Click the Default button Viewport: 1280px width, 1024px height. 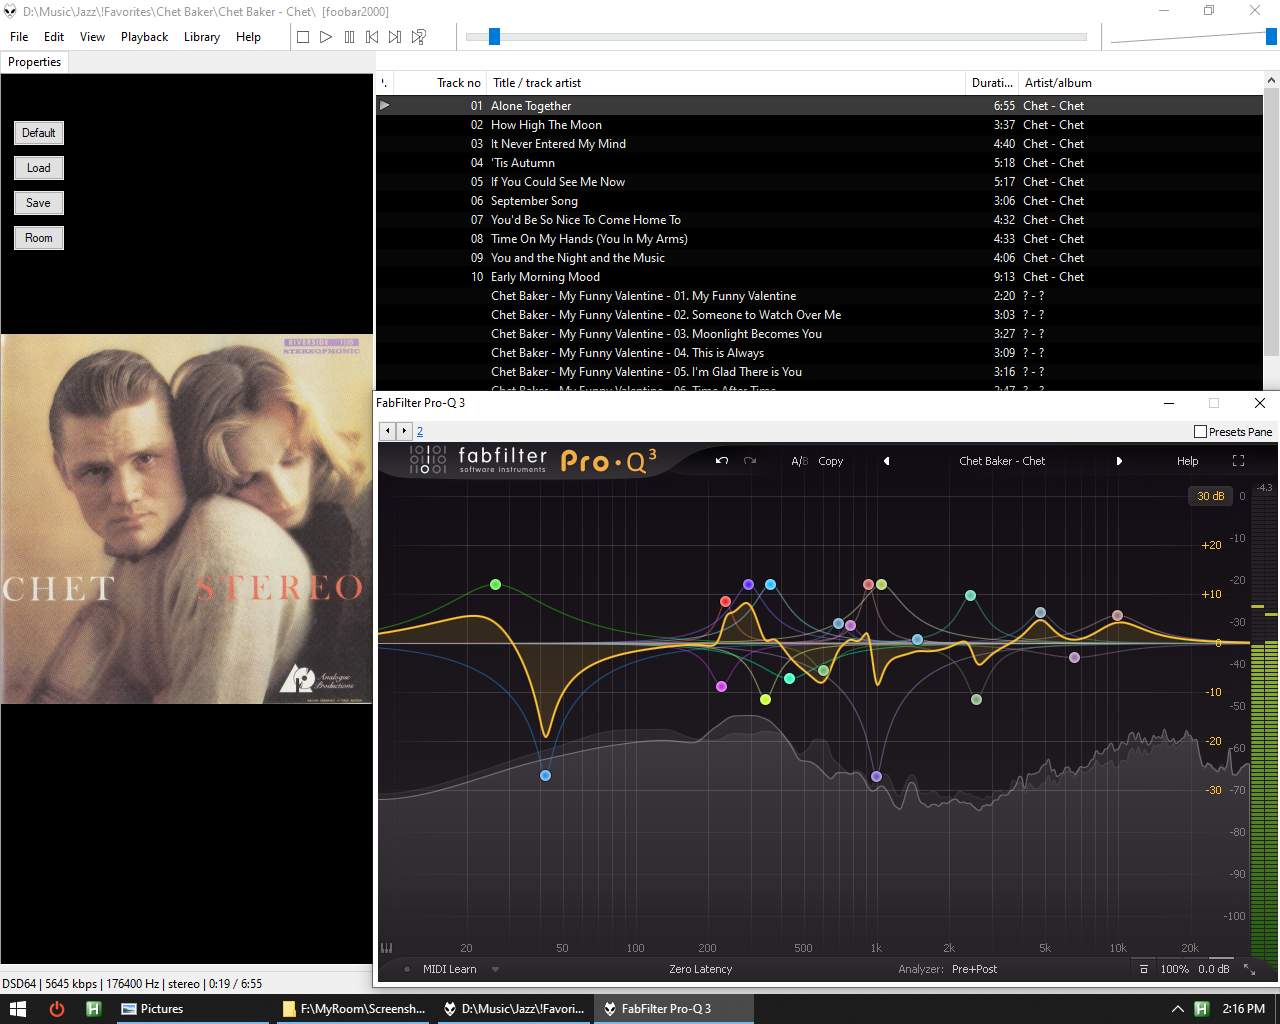[39, 133]
